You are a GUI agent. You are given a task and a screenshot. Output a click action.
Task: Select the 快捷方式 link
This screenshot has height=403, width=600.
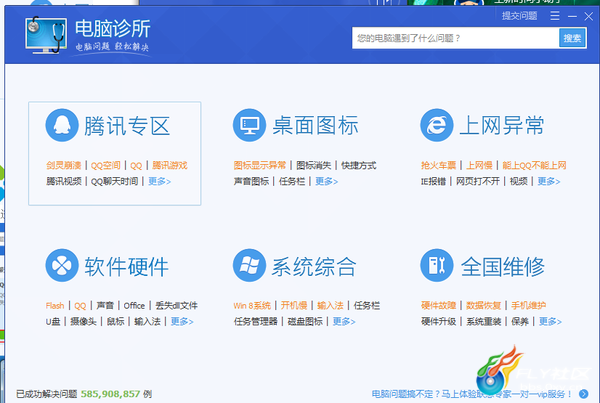[359, 165]
